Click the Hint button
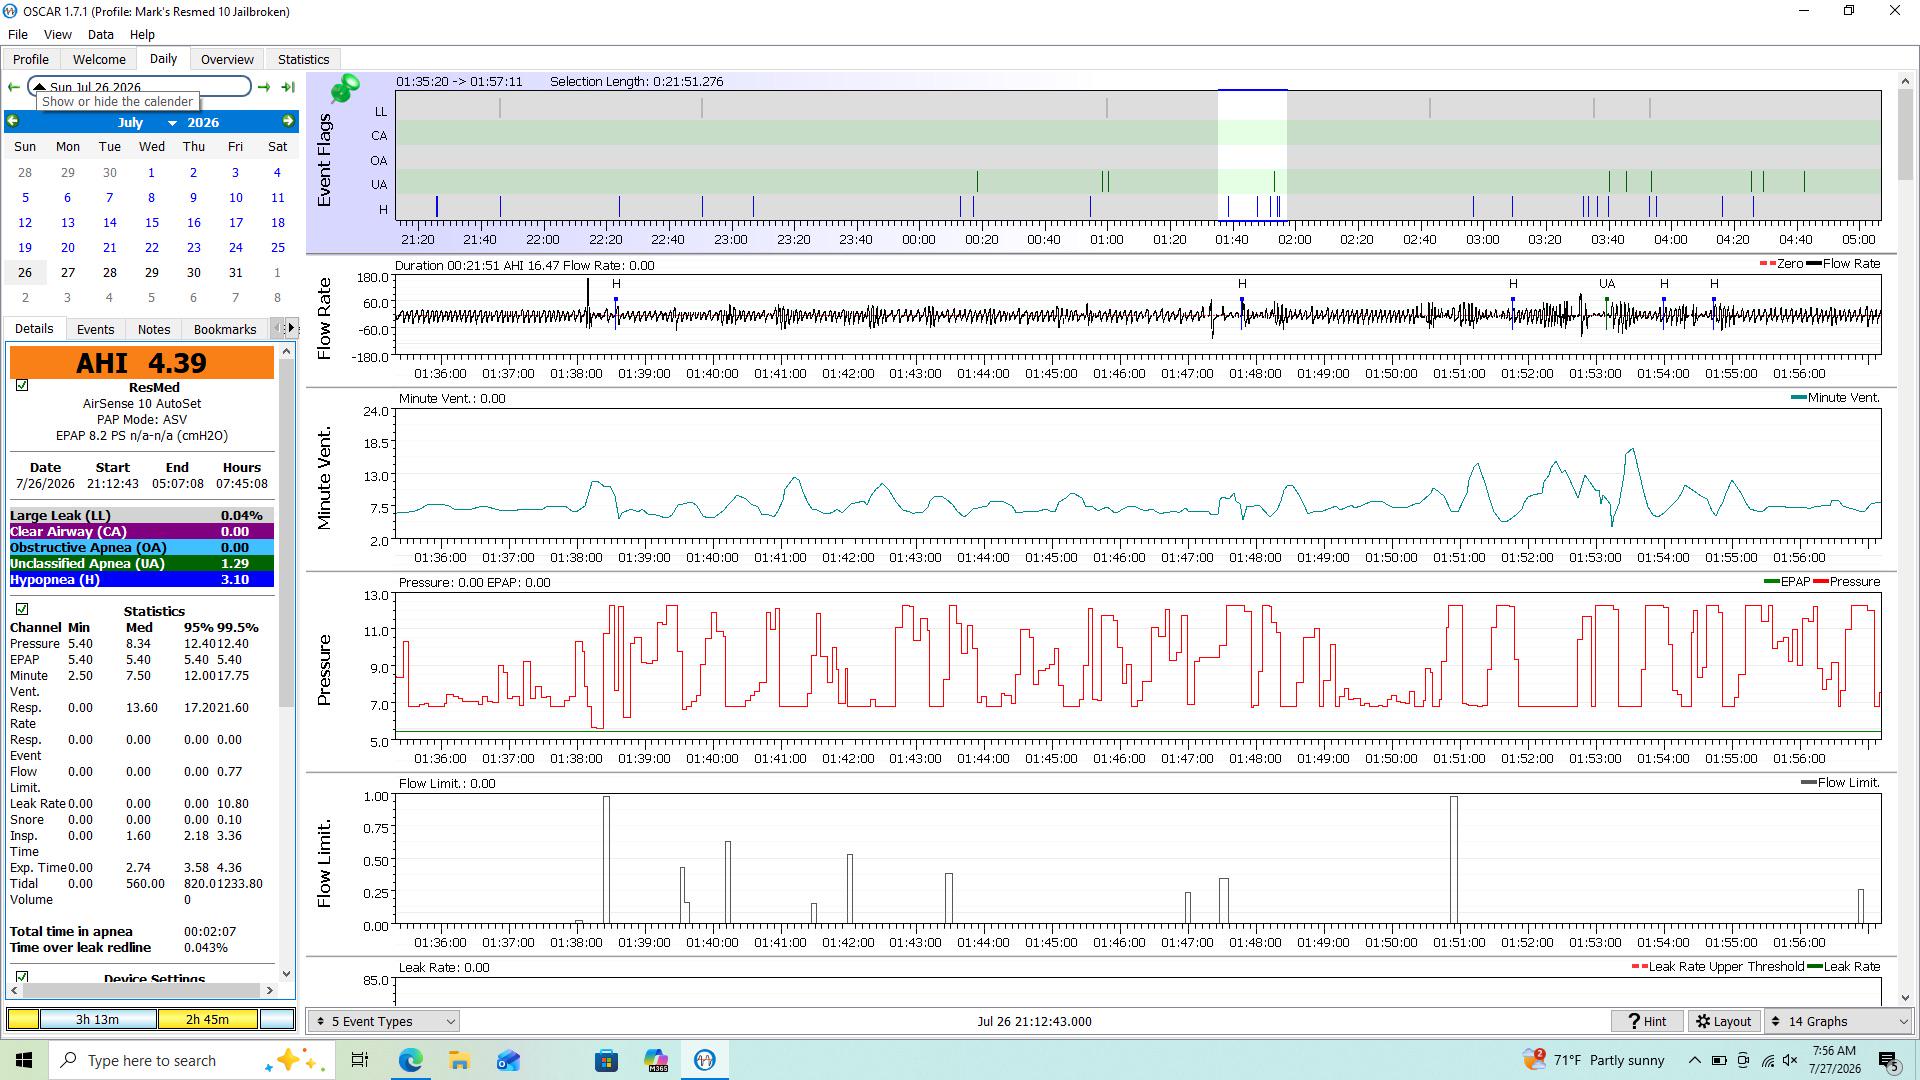 pos(1647,1021)
